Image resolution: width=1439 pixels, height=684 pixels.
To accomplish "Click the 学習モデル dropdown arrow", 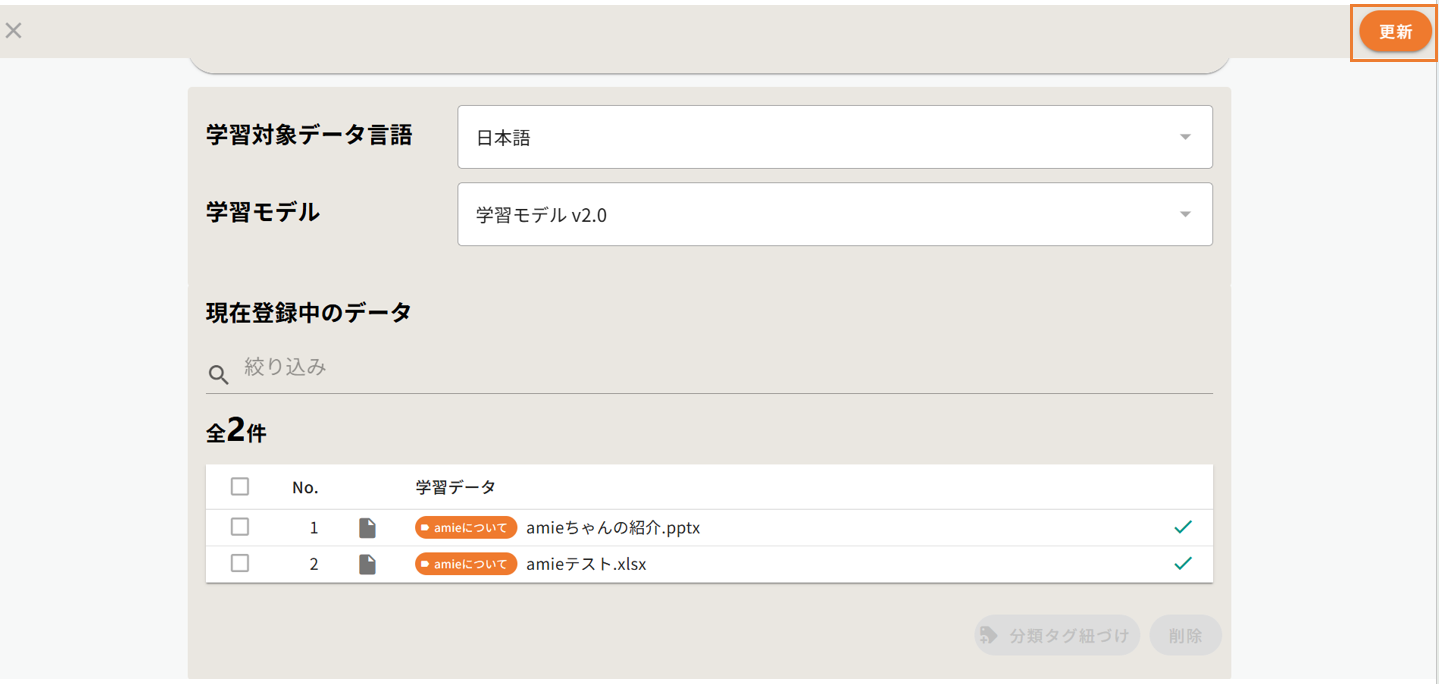I will coord(1185,214).
